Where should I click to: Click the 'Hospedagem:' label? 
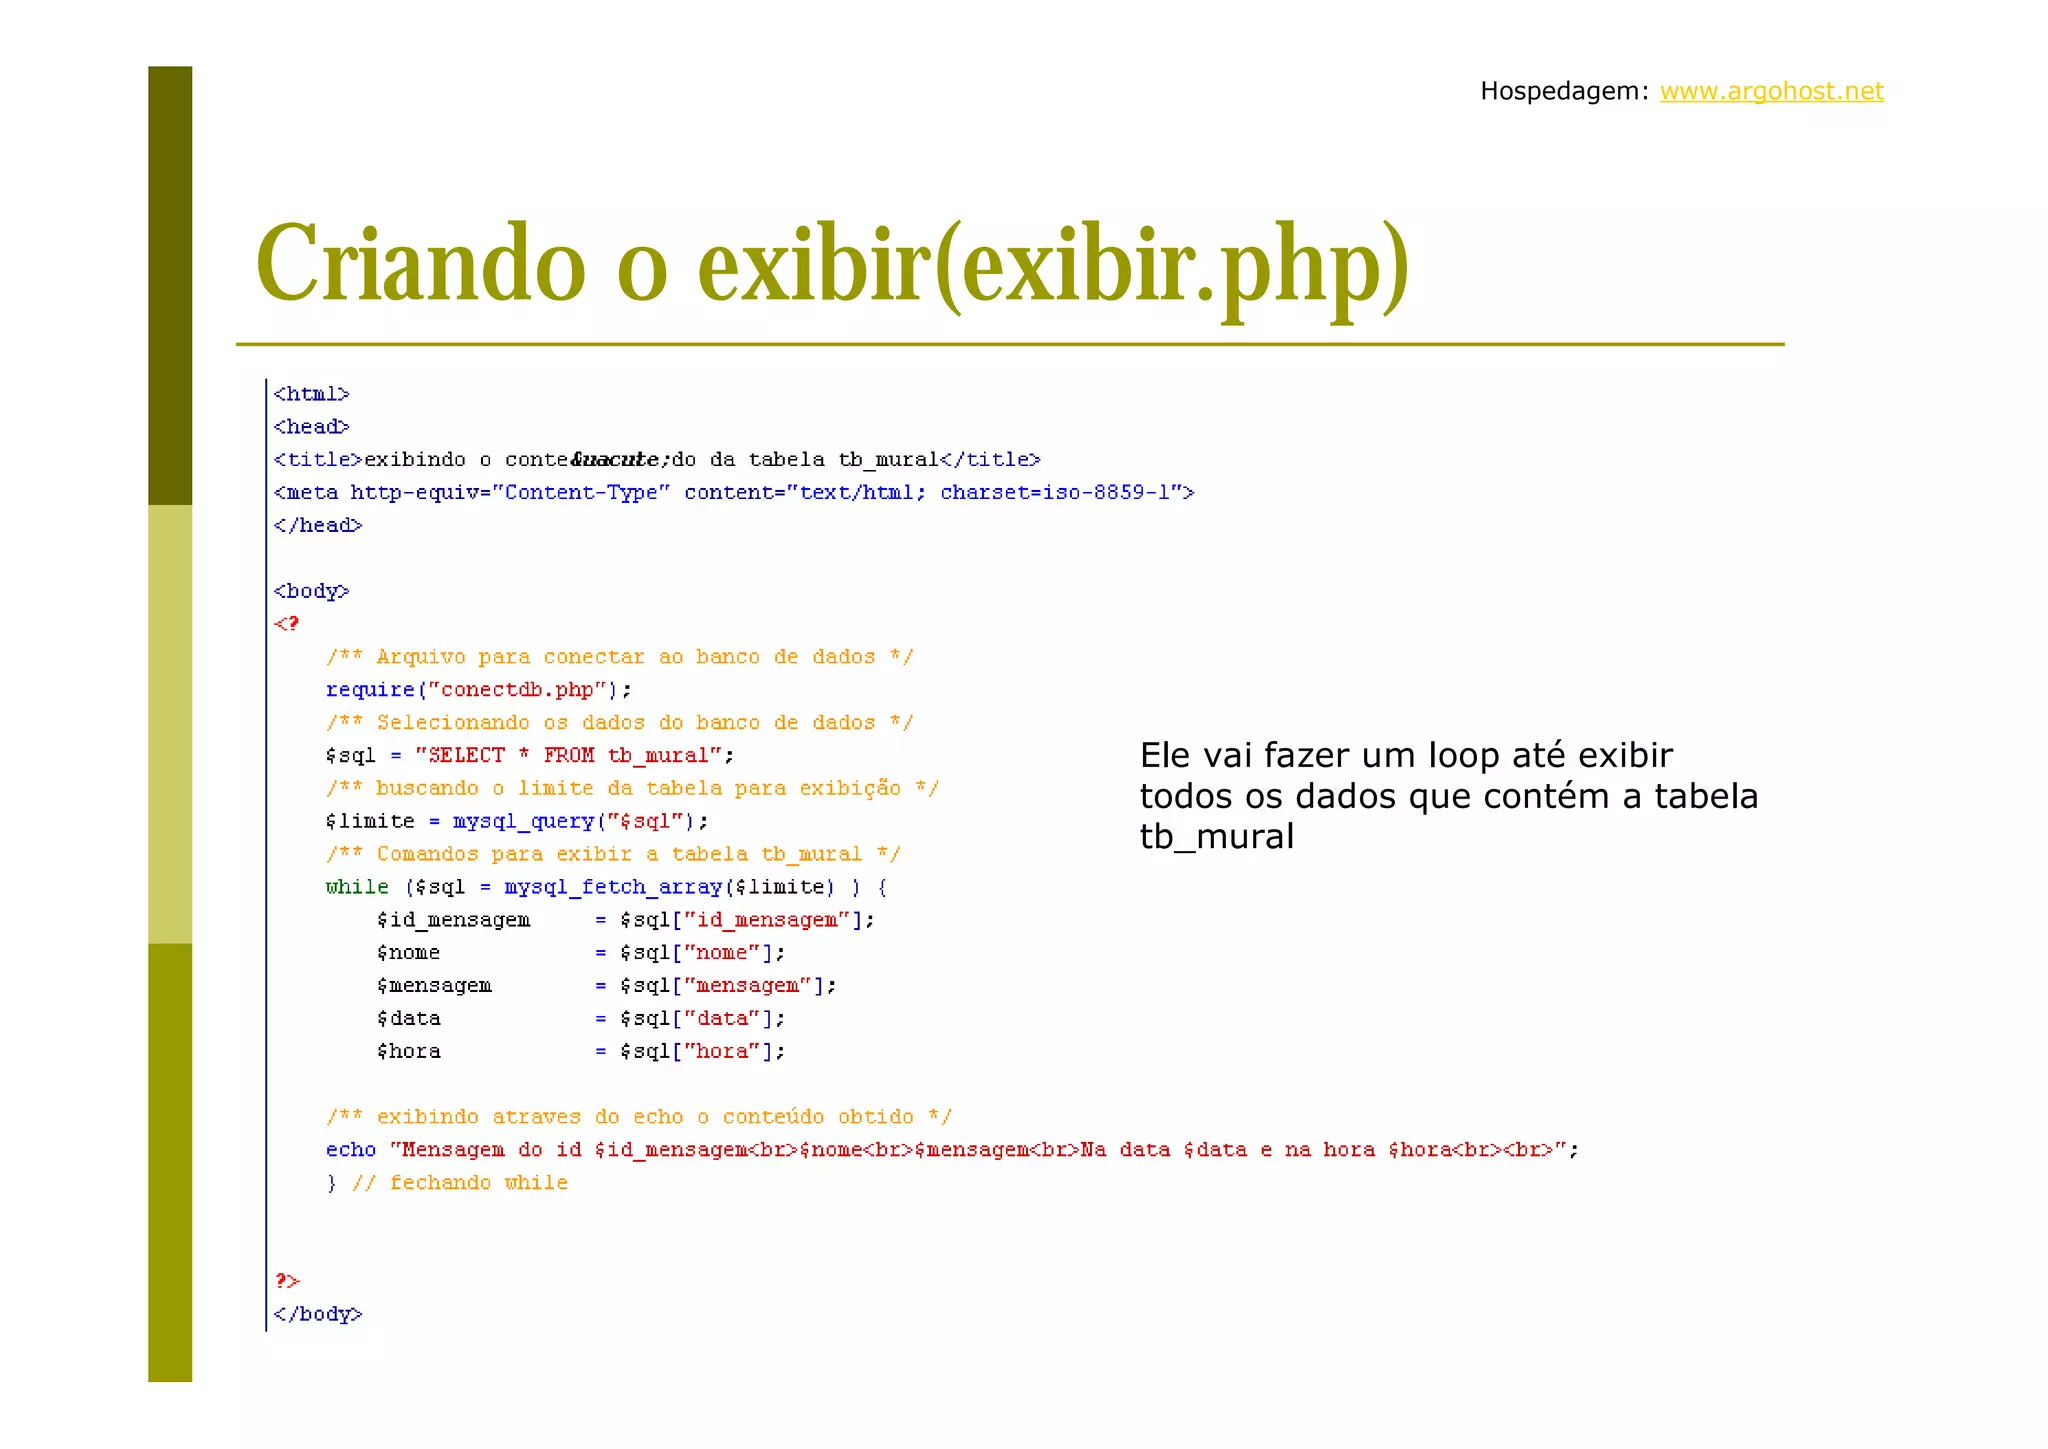click(1564, 92)
